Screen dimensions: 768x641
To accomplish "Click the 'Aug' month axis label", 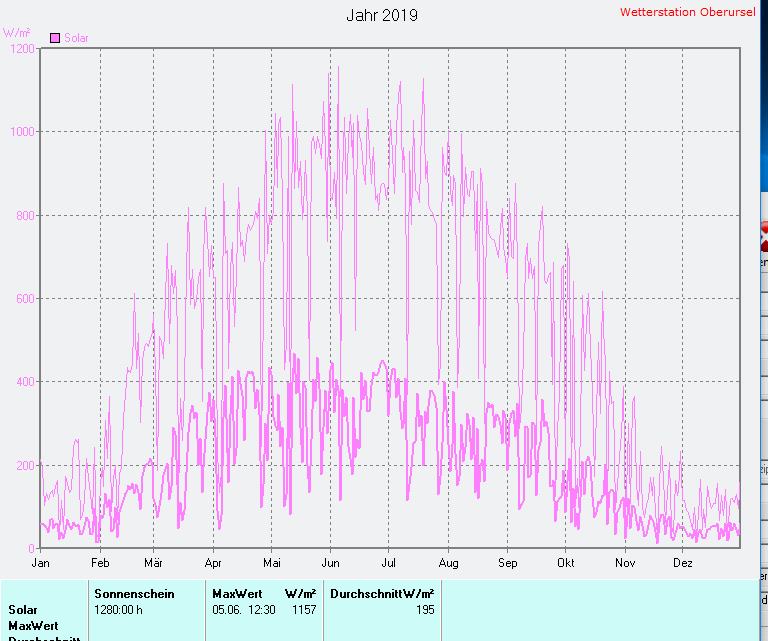I will (449, 563).
